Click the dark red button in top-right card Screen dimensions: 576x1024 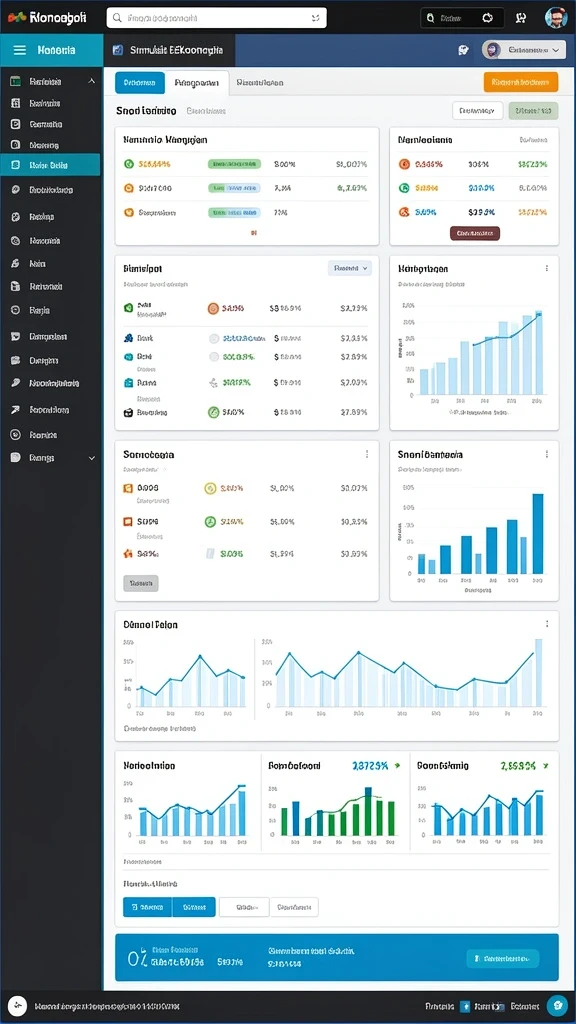(x=475, y=233)
